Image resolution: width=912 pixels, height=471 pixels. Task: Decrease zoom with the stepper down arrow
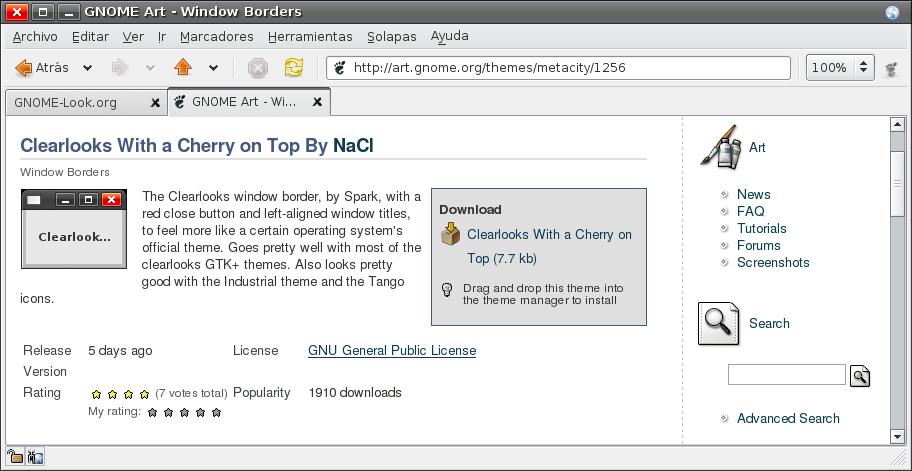click(x=864, y=73)
